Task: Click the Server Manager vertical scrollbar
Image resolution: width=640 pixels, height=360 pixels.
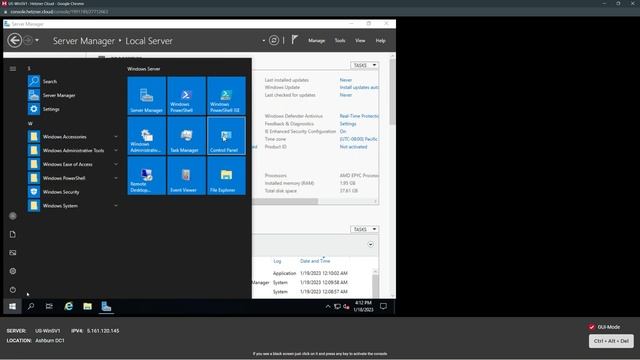Action: [392, 92]
